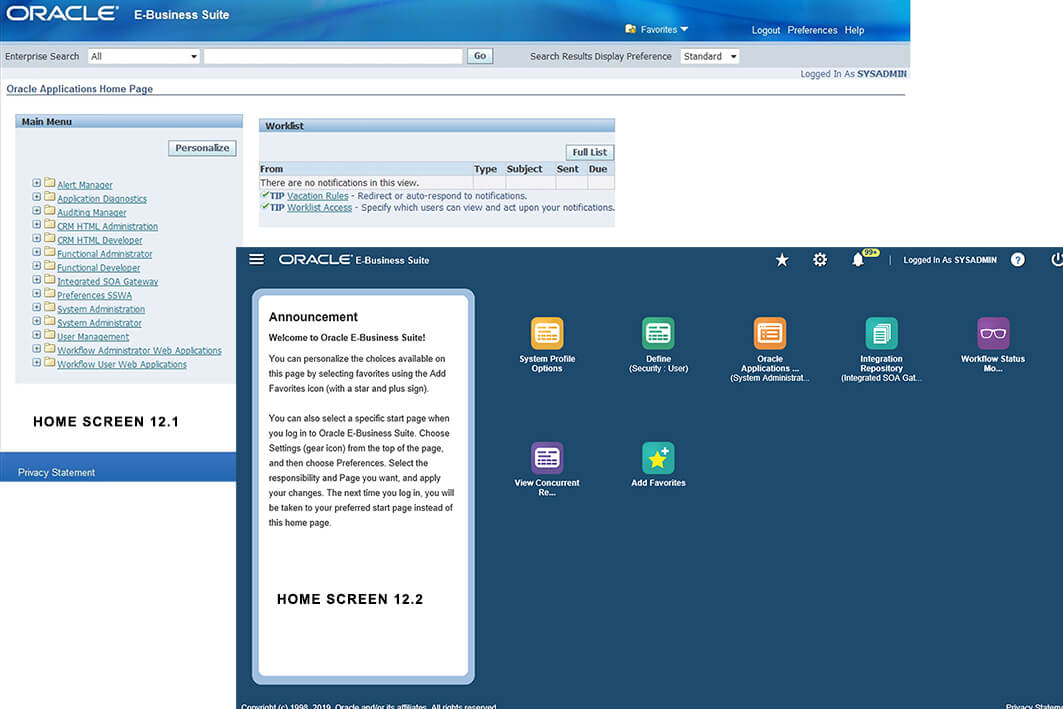The image size is (1063, 709).
Task: Open settings gear in 12.2 header
Action: pyautogui.click(x=820, y=260)
